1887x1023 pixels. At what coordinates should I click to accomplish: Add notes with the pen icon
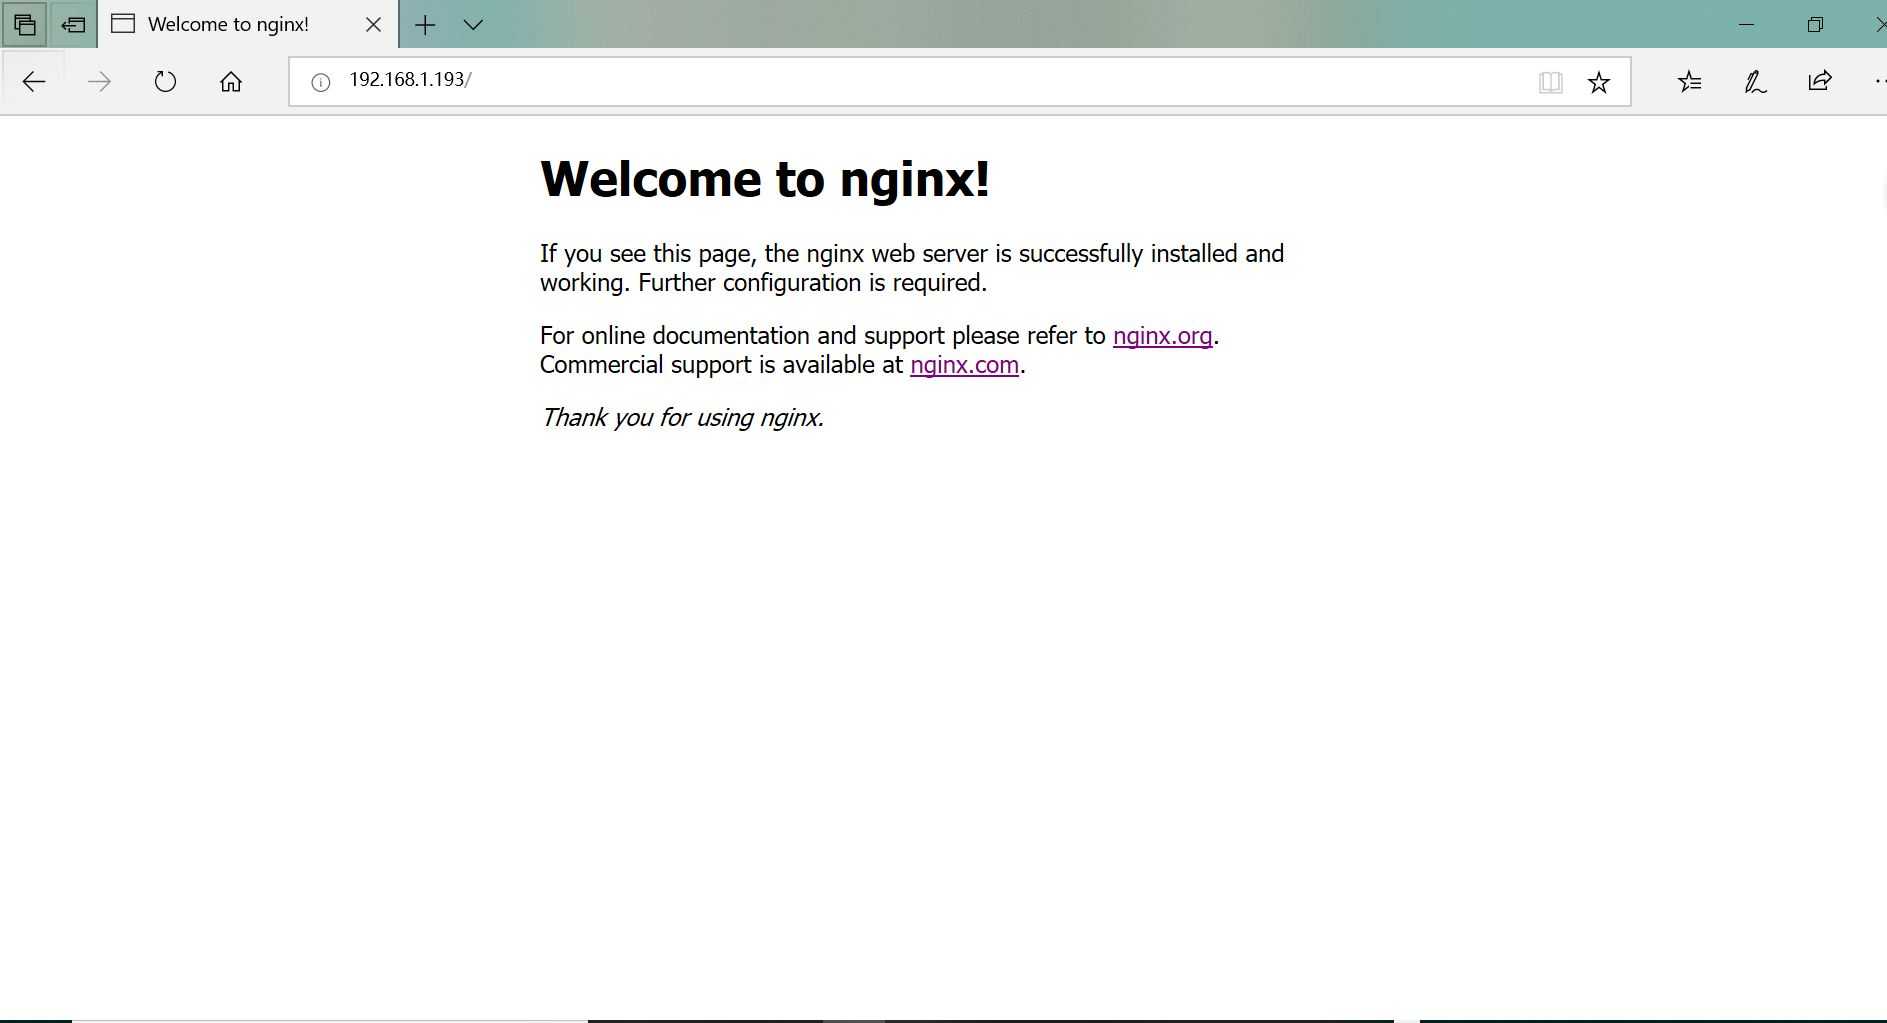[x=1755, y=81]
